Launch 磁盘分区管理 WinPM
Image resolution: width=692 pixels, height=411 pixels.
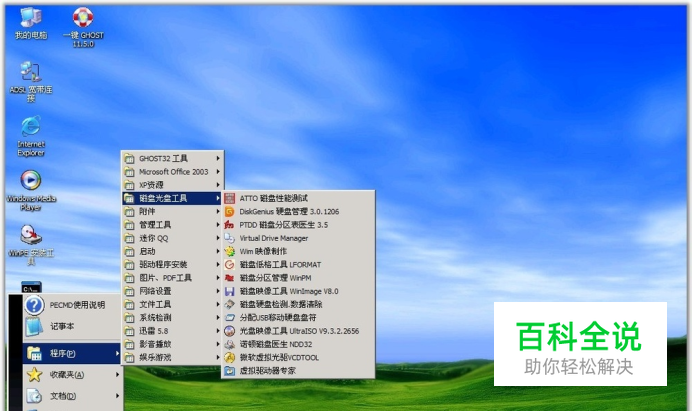tap(298, 278)
